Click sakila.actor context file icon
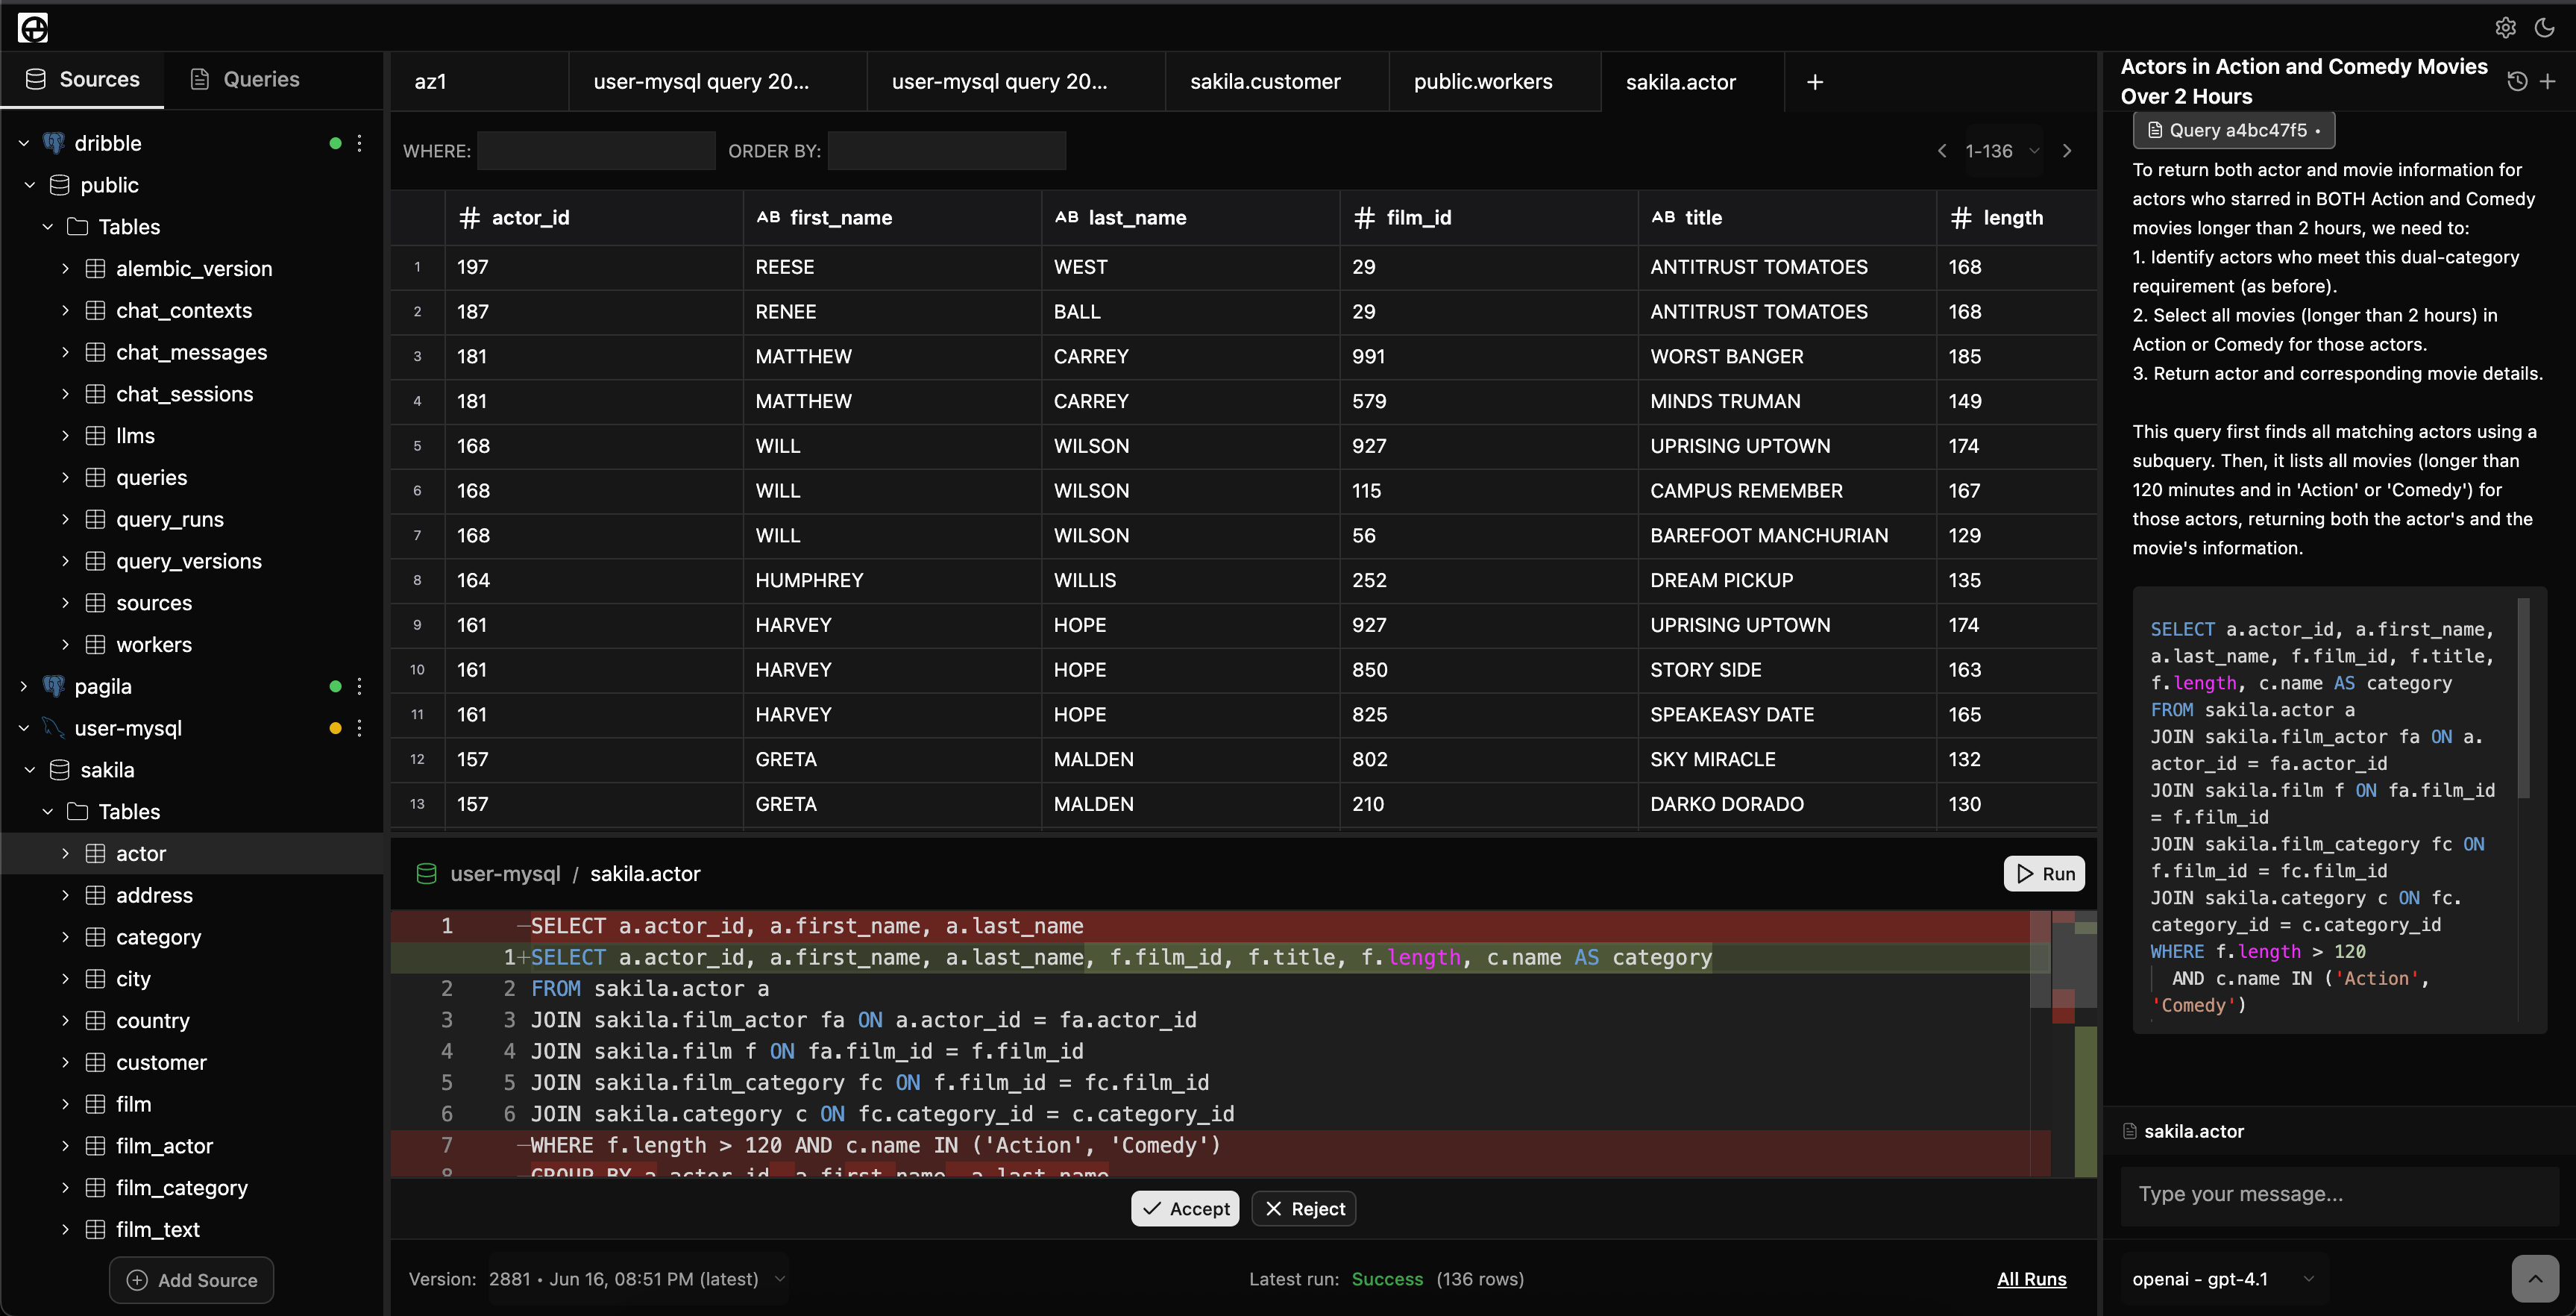The image size is (2576, 1316). 2130,1131
